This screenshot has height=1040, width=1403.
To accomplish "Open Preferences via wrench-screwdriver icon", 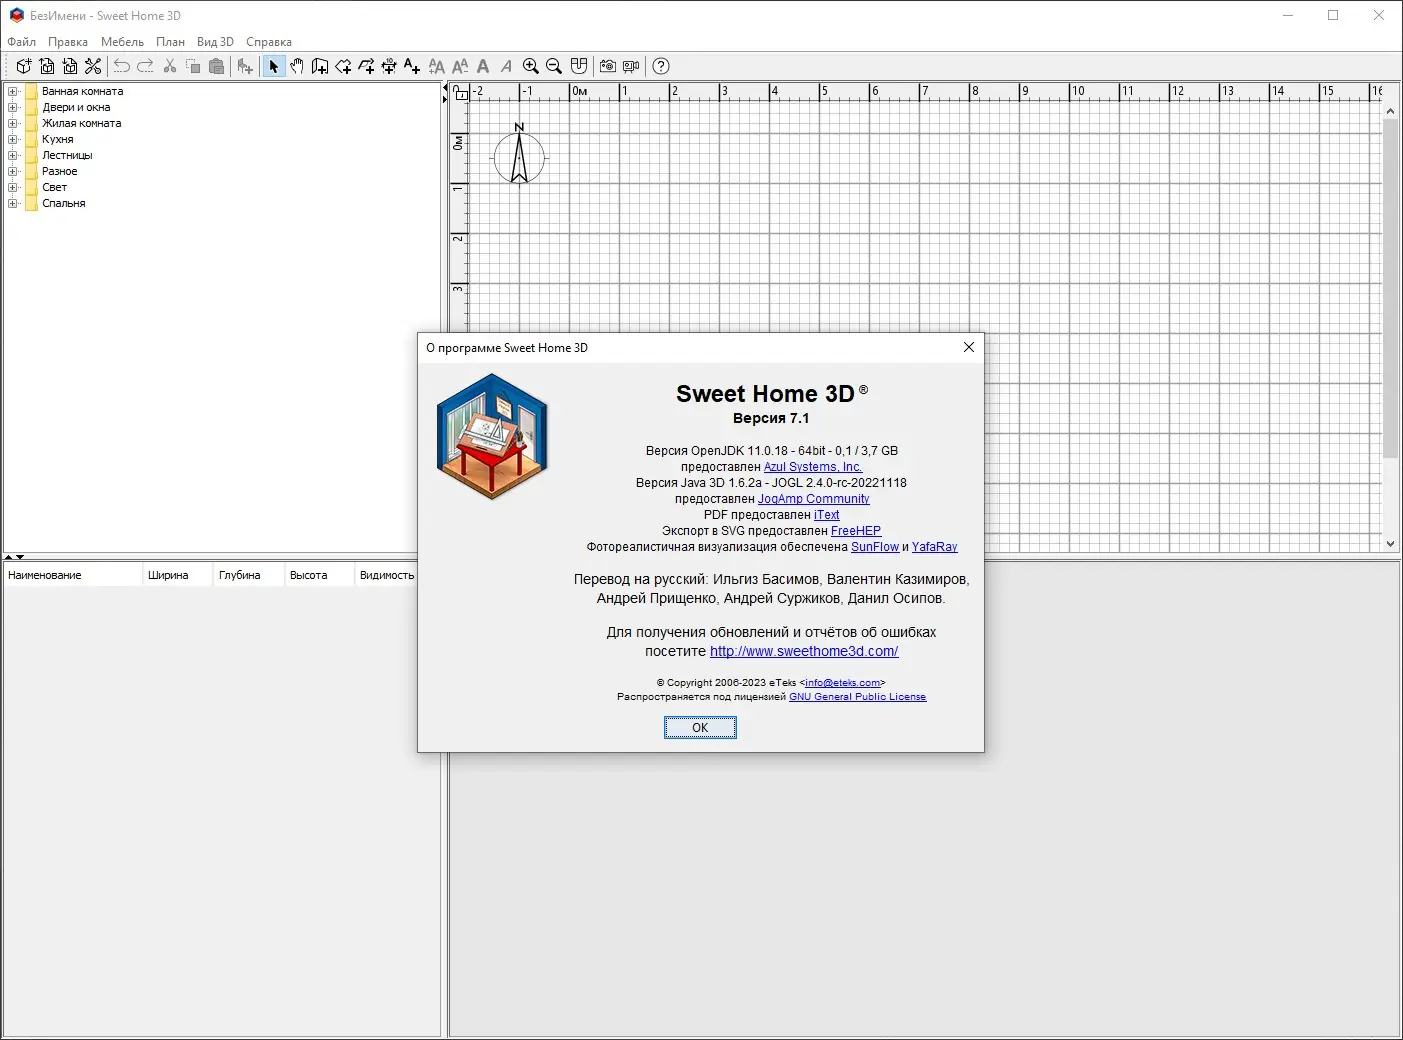I will tap(93, 66).
